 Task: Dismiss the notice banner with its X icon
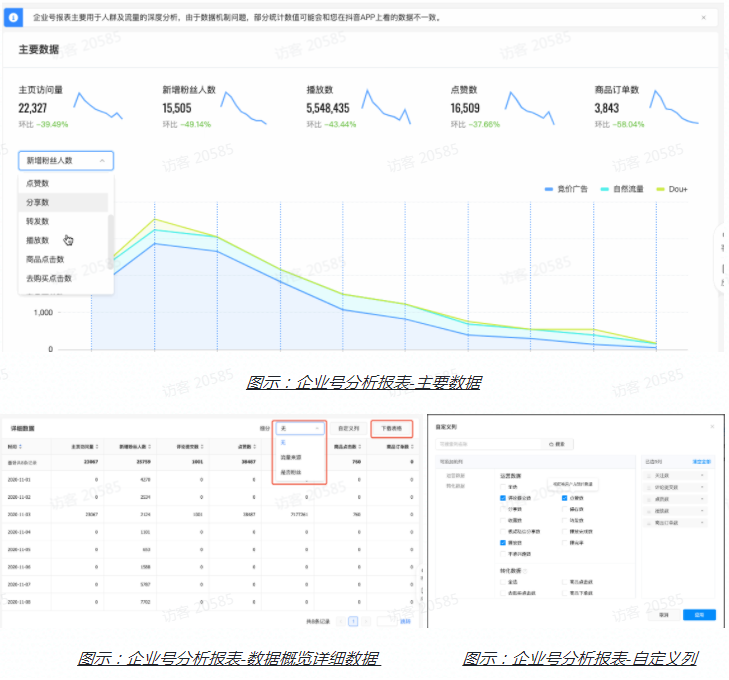[703, 18]
